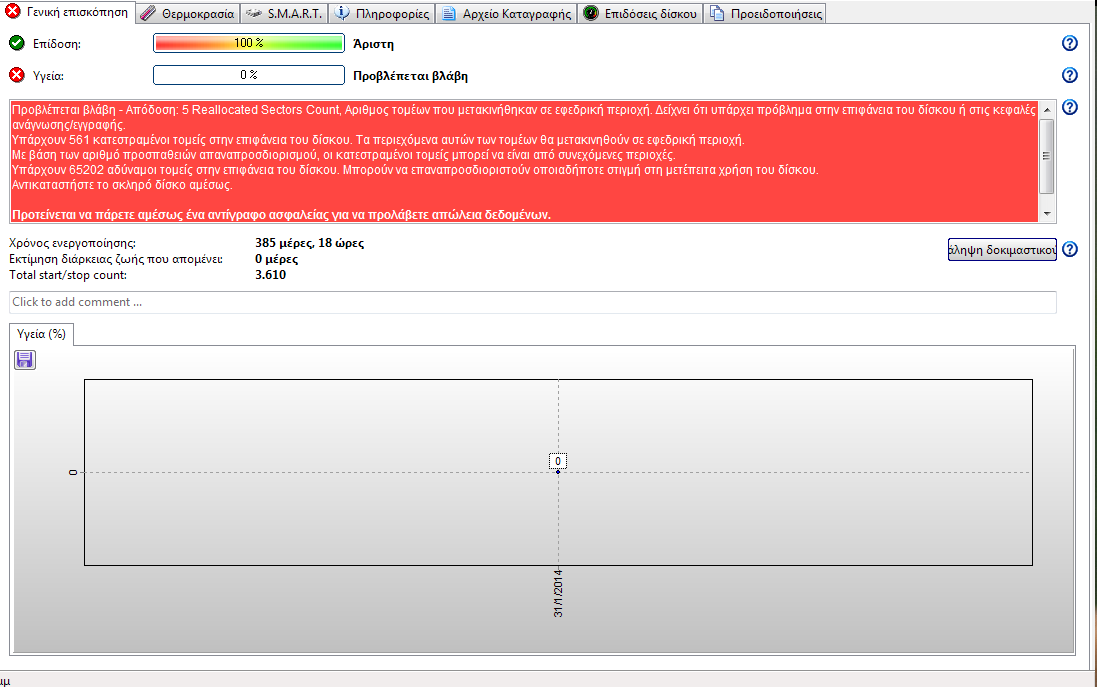
Task: Select the Υγεία (%) graph tab
Action: point(41,334)
